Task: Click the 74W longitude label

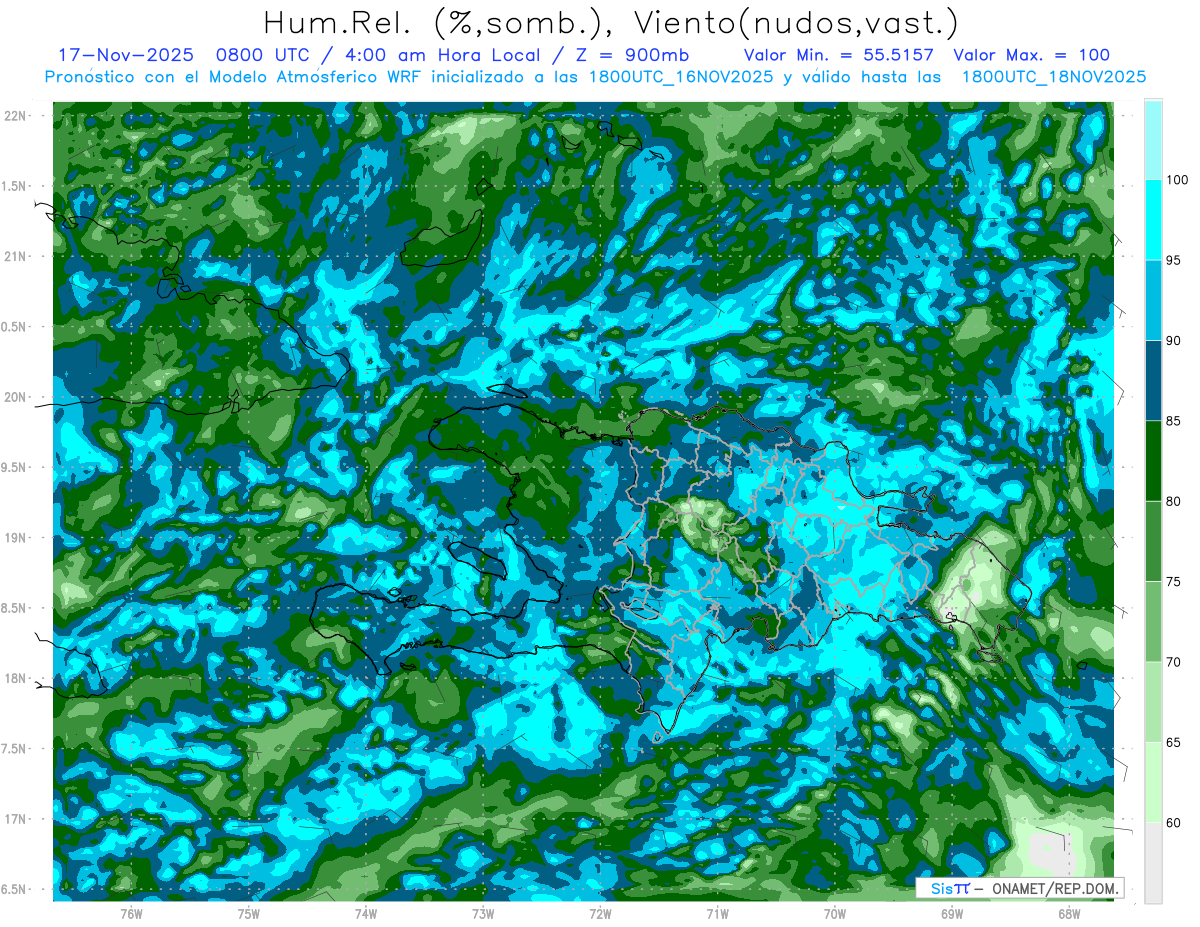Action: point(366,914)
